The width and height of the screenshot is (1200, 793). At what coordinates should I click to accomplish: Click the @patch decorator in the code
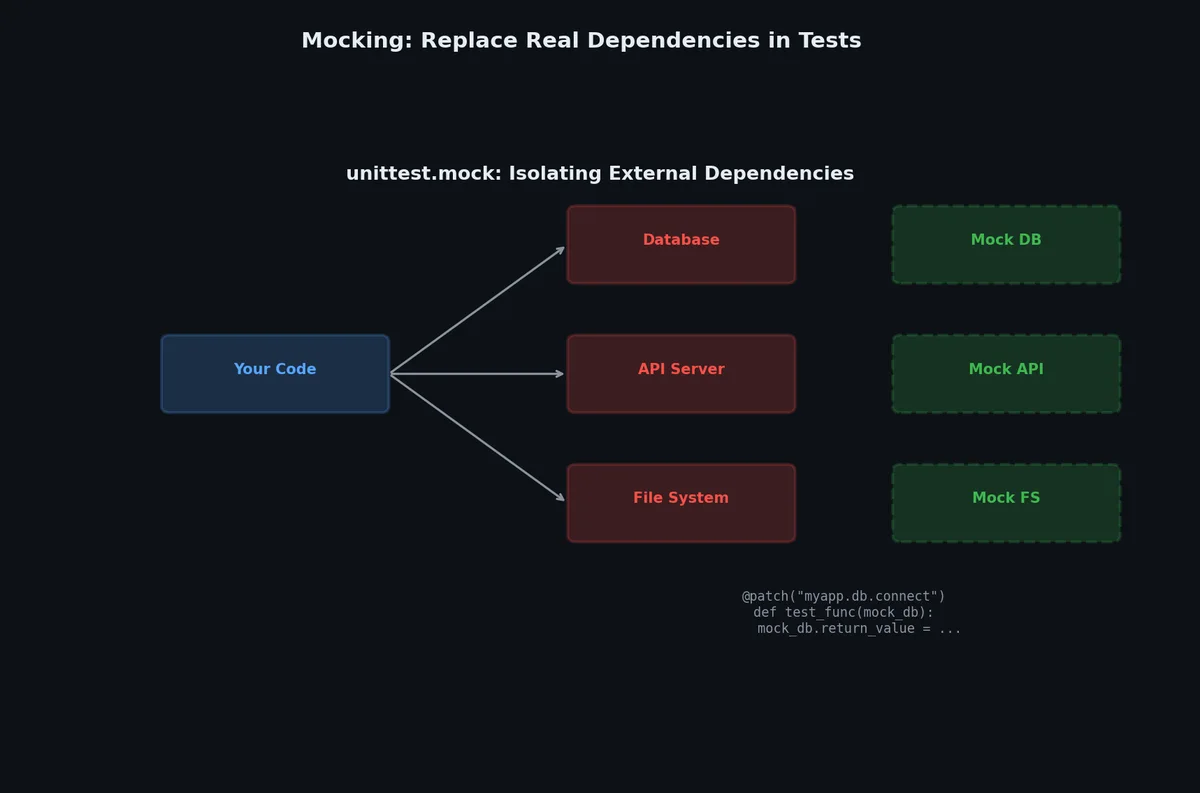pos(765,597)
